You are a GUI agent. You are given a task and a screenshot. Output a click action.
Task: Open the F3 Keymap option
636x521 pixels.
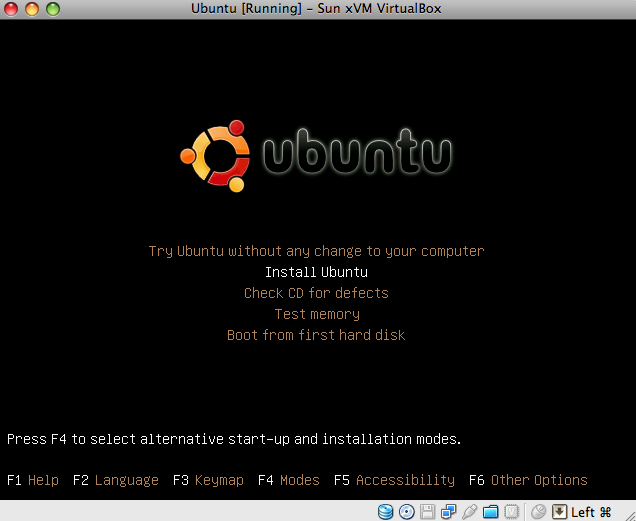click(x=208, y=480)
